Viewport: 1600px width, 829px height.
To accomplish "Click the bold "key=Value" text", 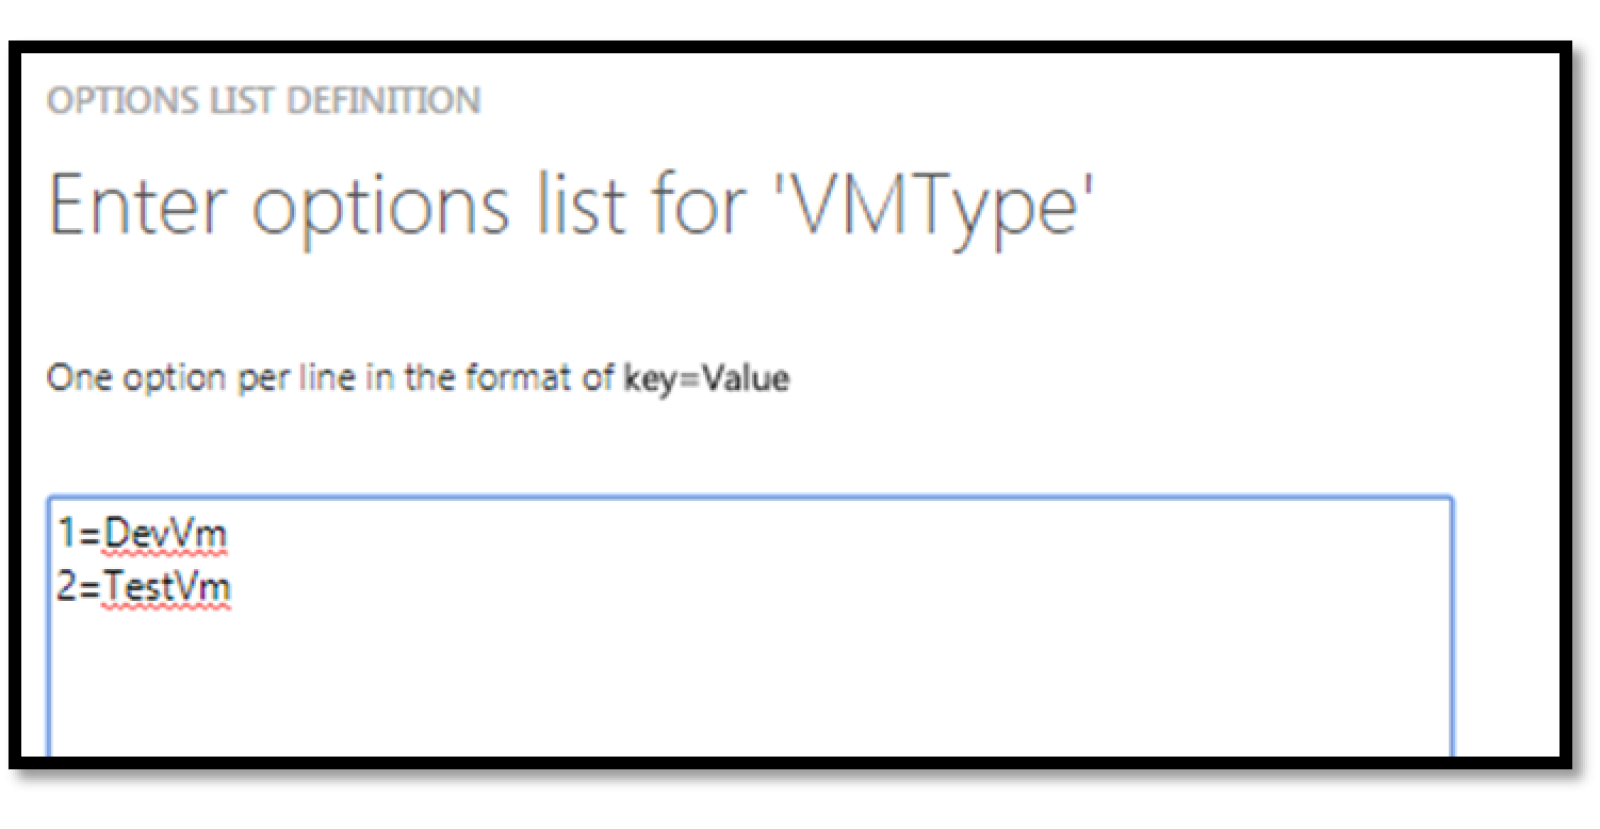I will 706,378.
